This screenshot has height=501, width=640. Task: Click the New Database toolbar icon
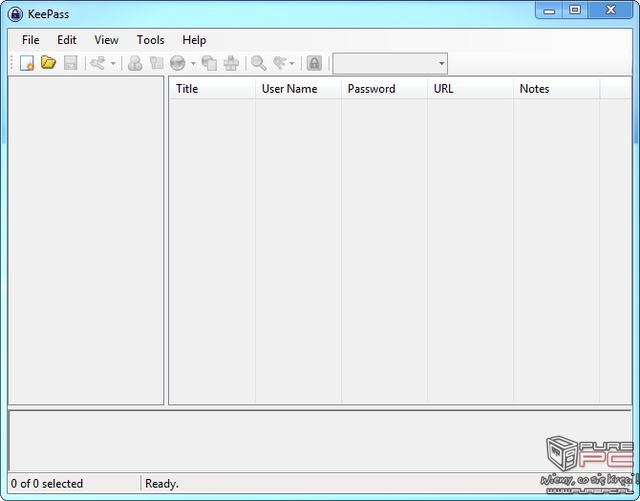[27, 63]
